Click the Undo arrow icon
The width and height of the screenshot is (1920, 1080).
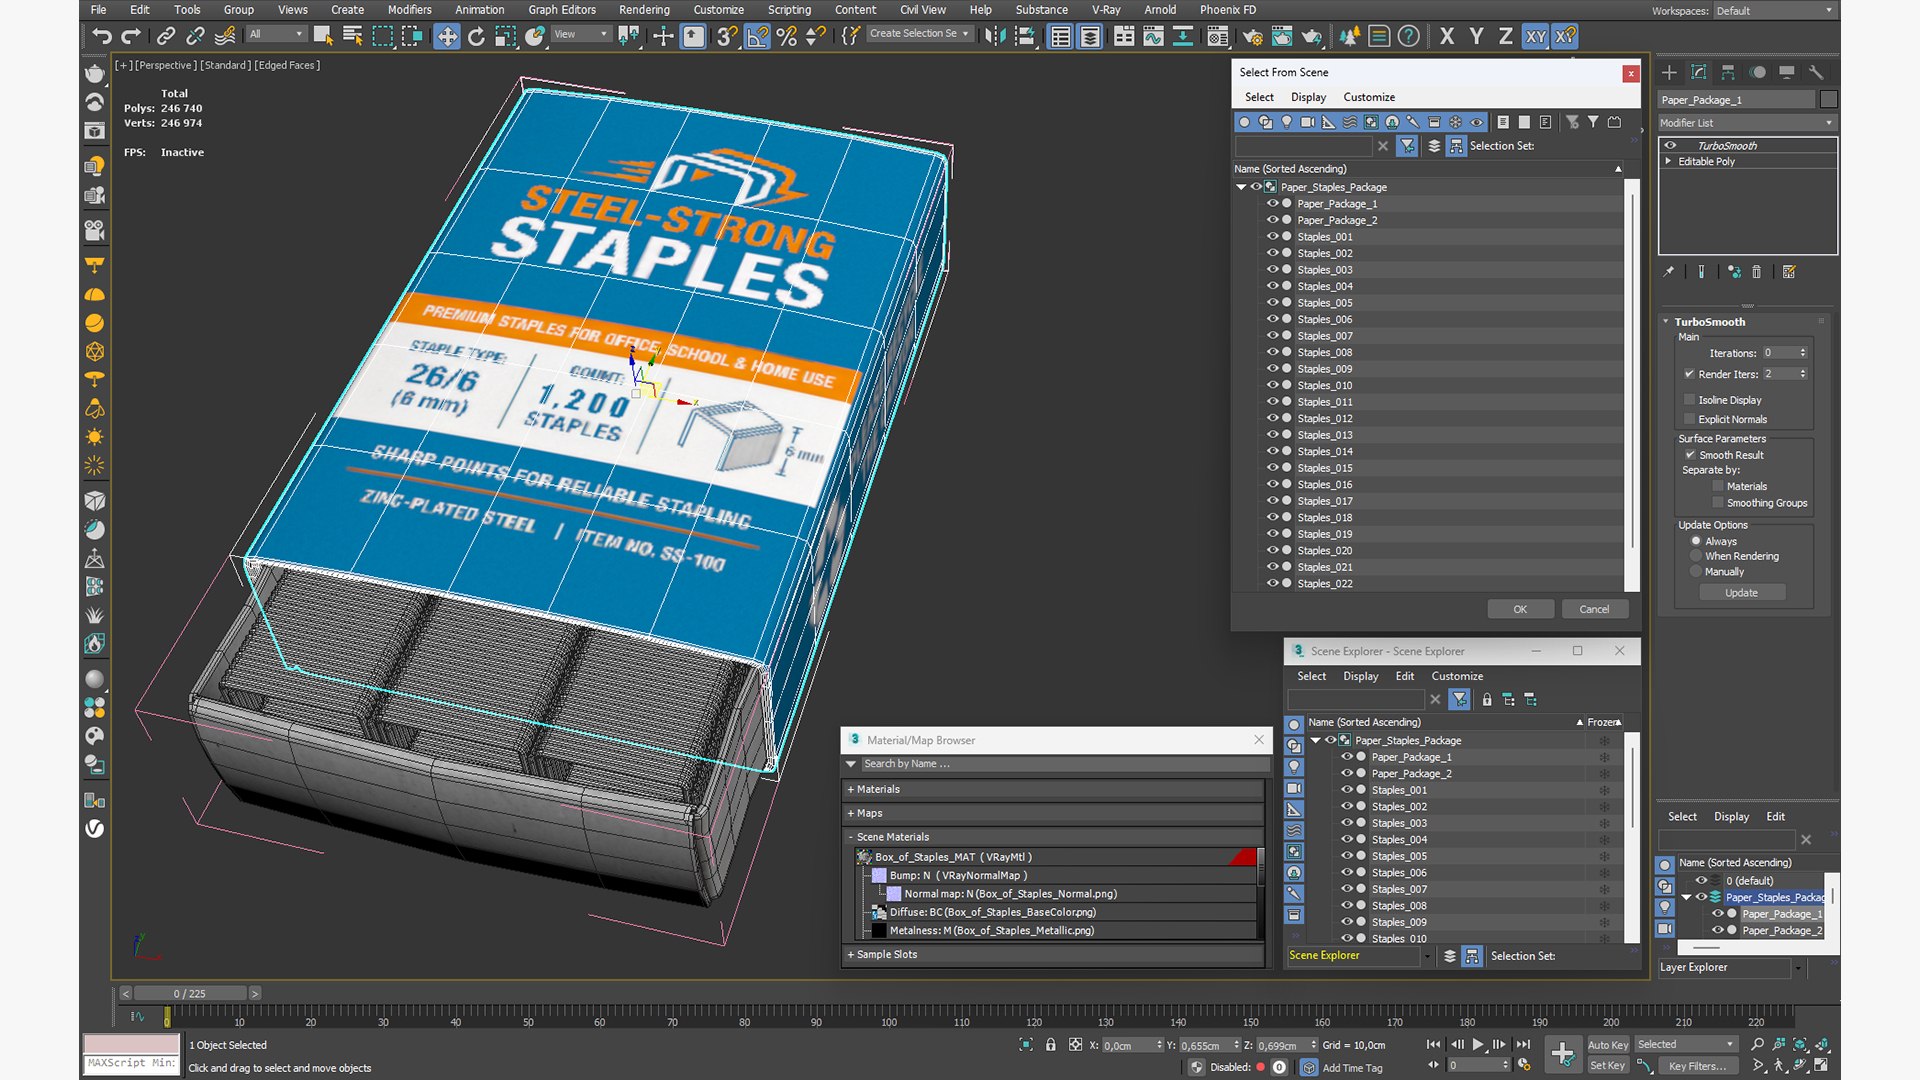(x=101, y=36)
